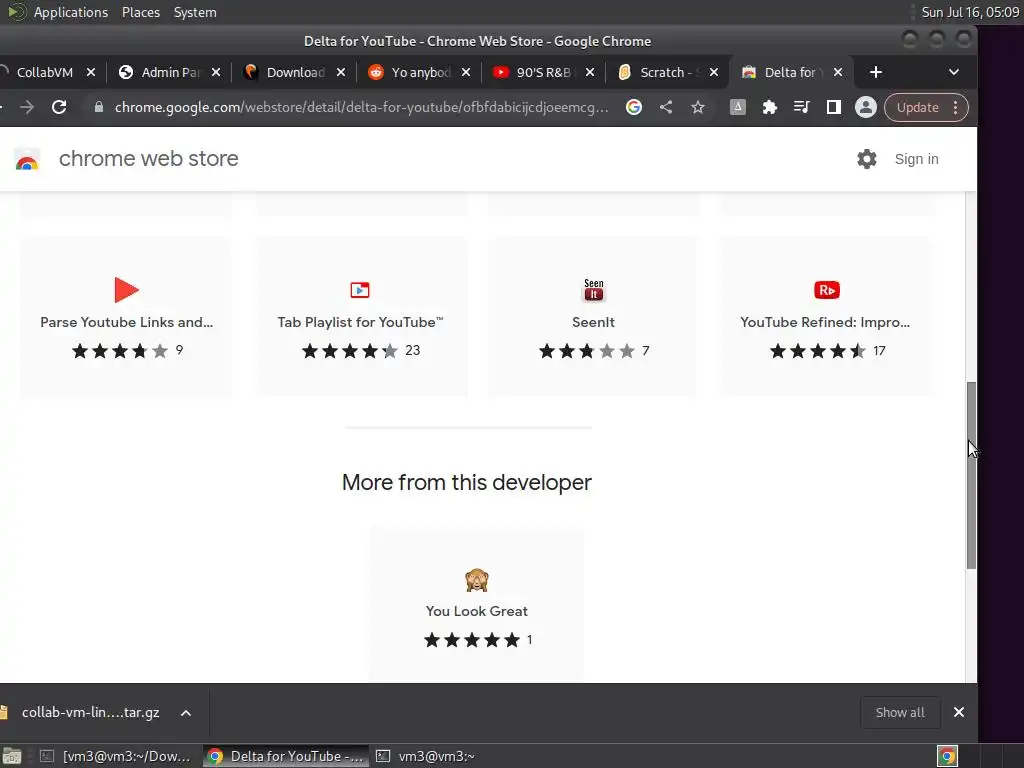Reload the page with the refresh icon

pyautogui.click(x=59, y=107)
